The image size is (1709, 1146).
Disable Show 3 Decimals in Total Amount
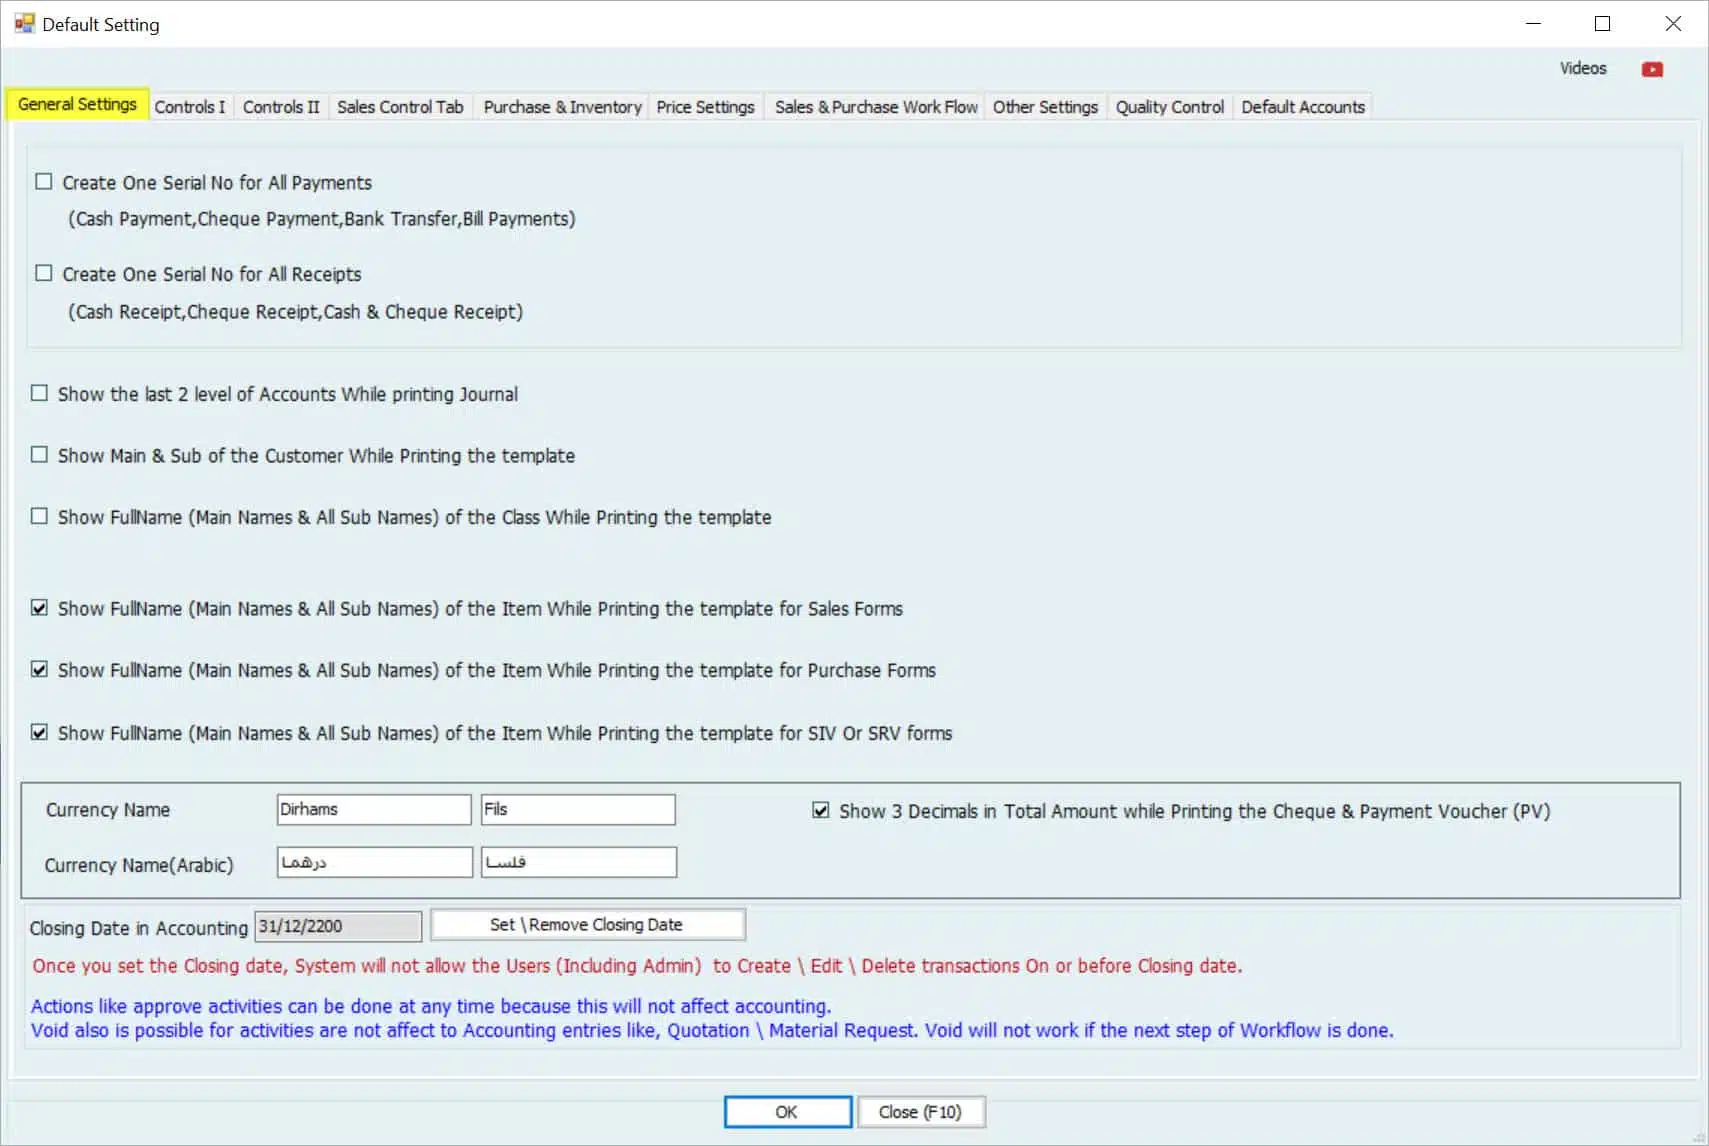[821, 811]
